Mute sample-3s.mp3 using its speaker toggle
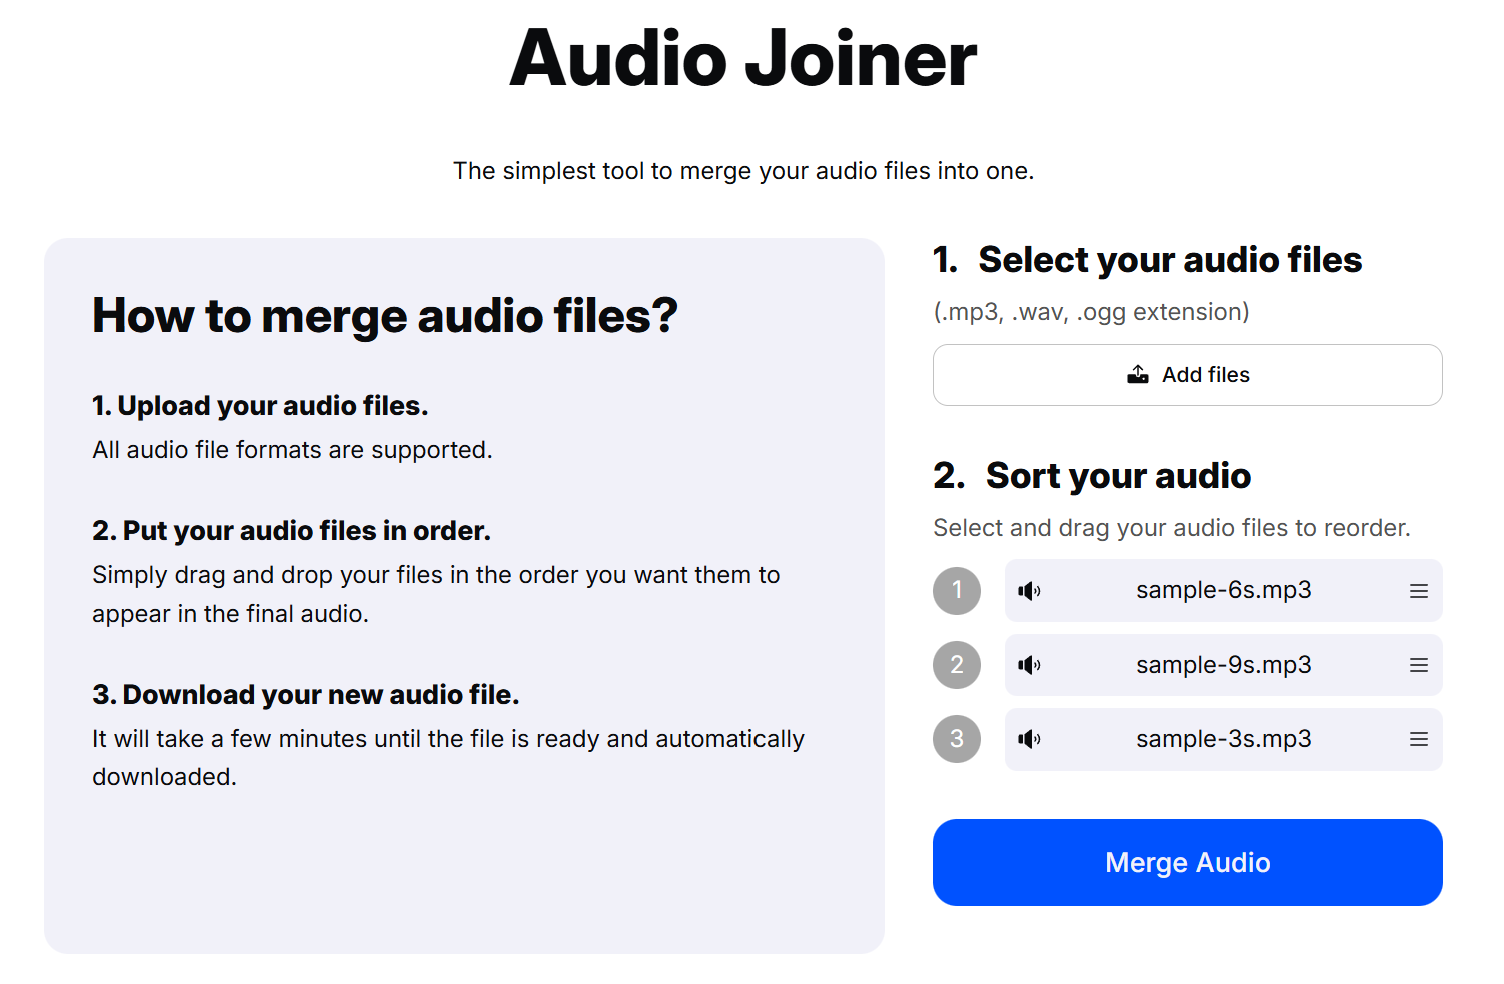 click(1029, 739)
